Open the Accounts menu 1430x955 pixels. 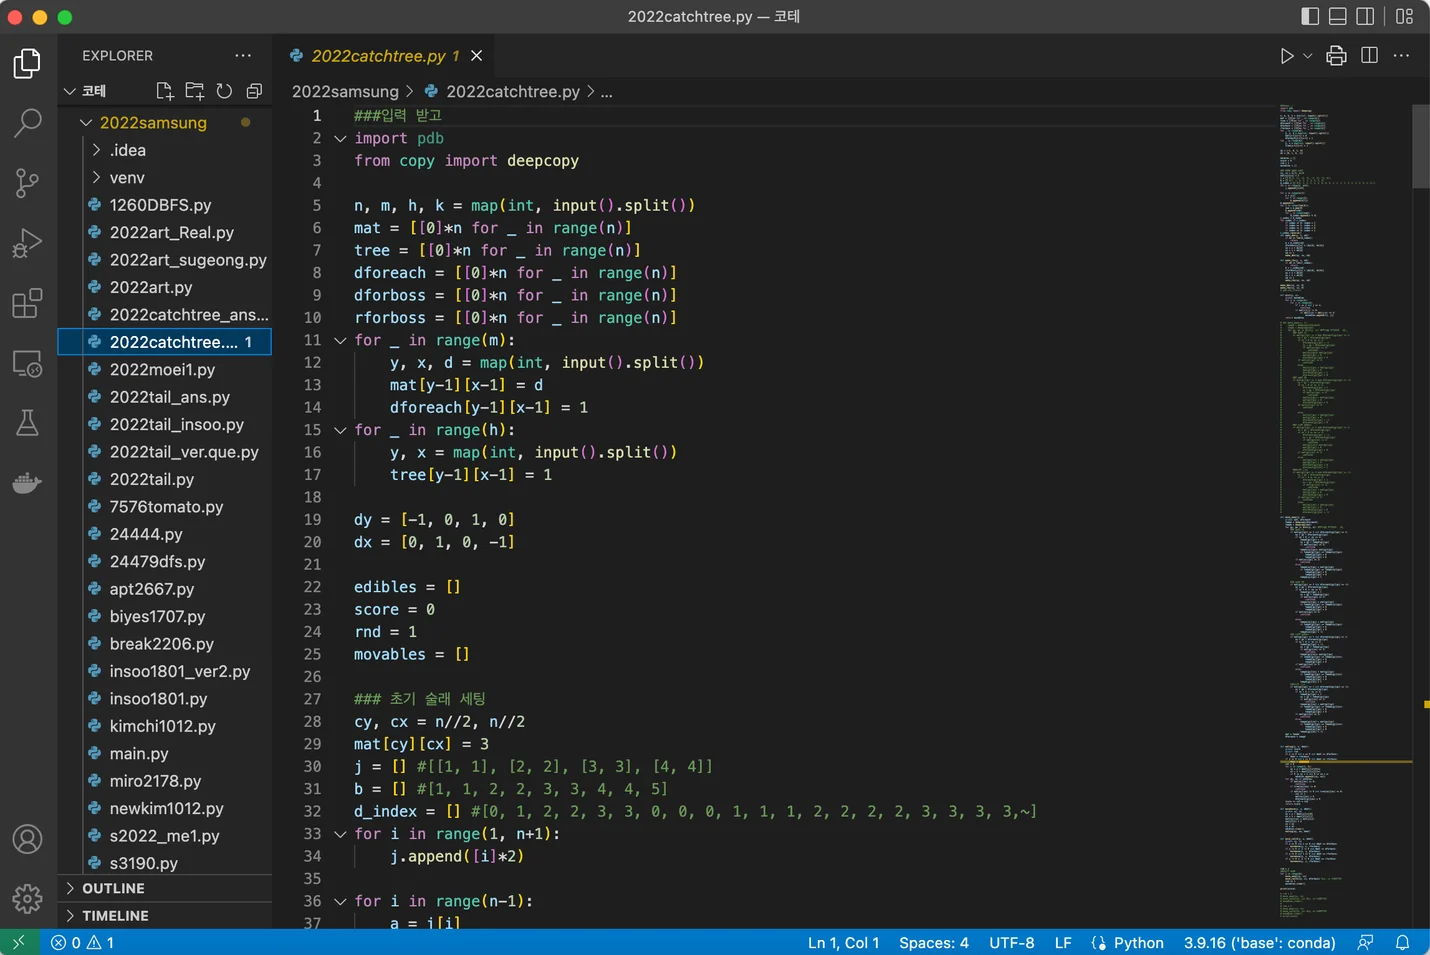click(27, 839)
